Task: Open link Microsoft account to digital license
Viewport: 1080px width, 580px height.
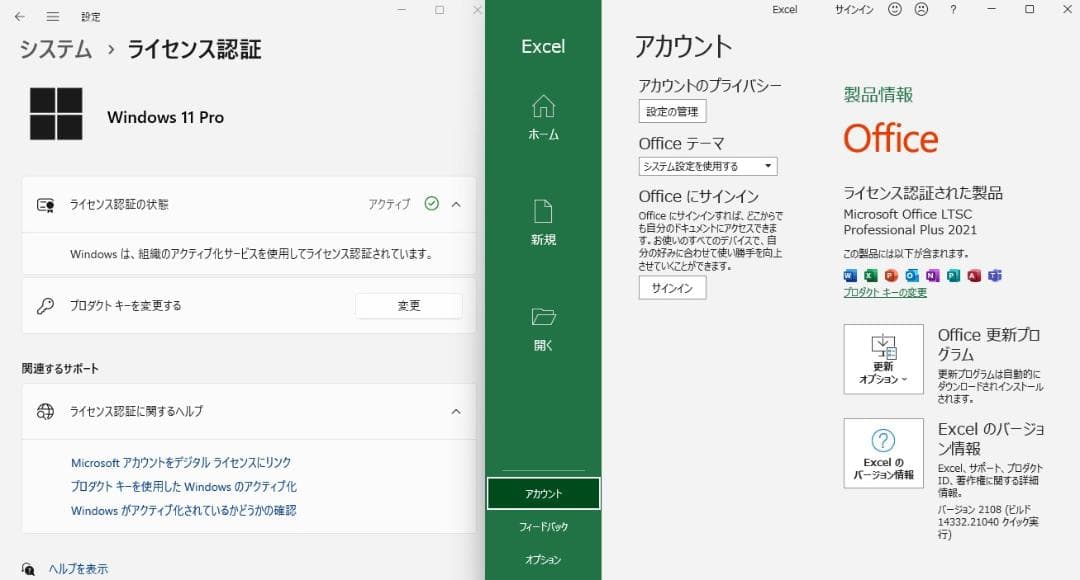Action: [181, 463]
